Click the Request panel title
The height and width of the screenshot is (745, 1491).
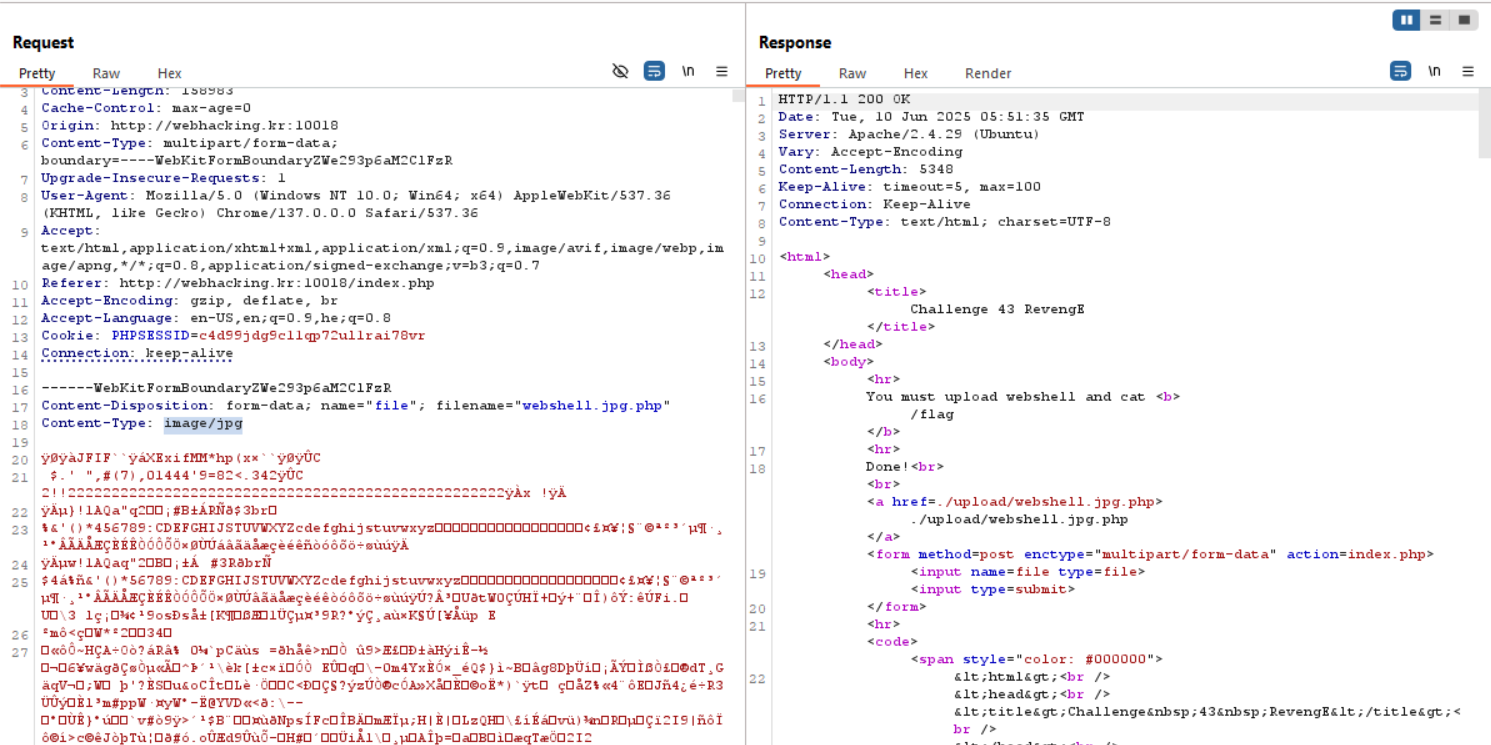click(x=43, y=42)
